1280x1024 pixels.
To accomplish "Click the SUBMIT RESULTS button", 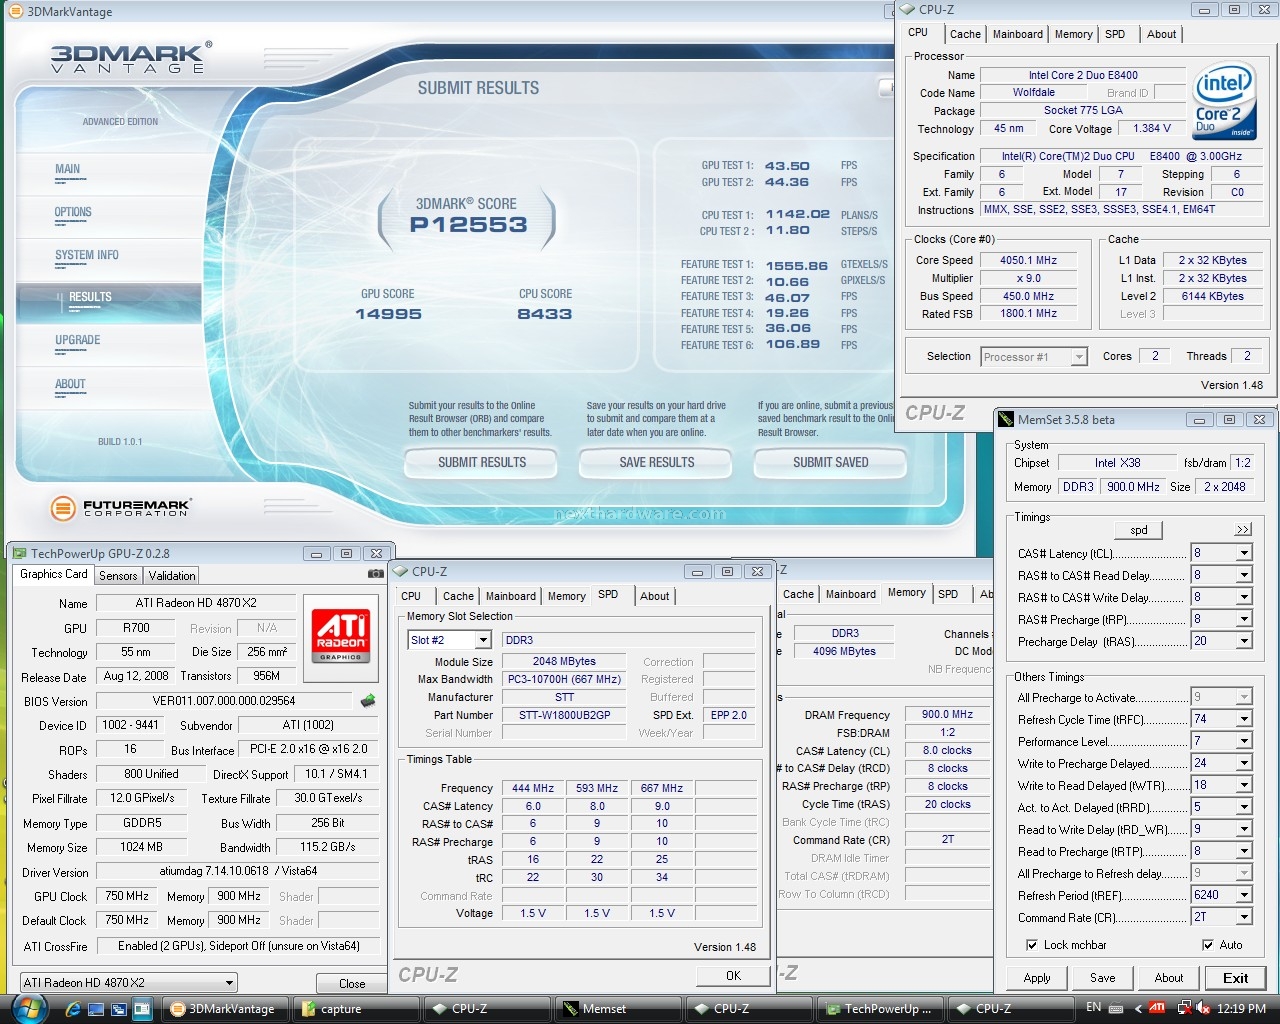I will 482,463.
